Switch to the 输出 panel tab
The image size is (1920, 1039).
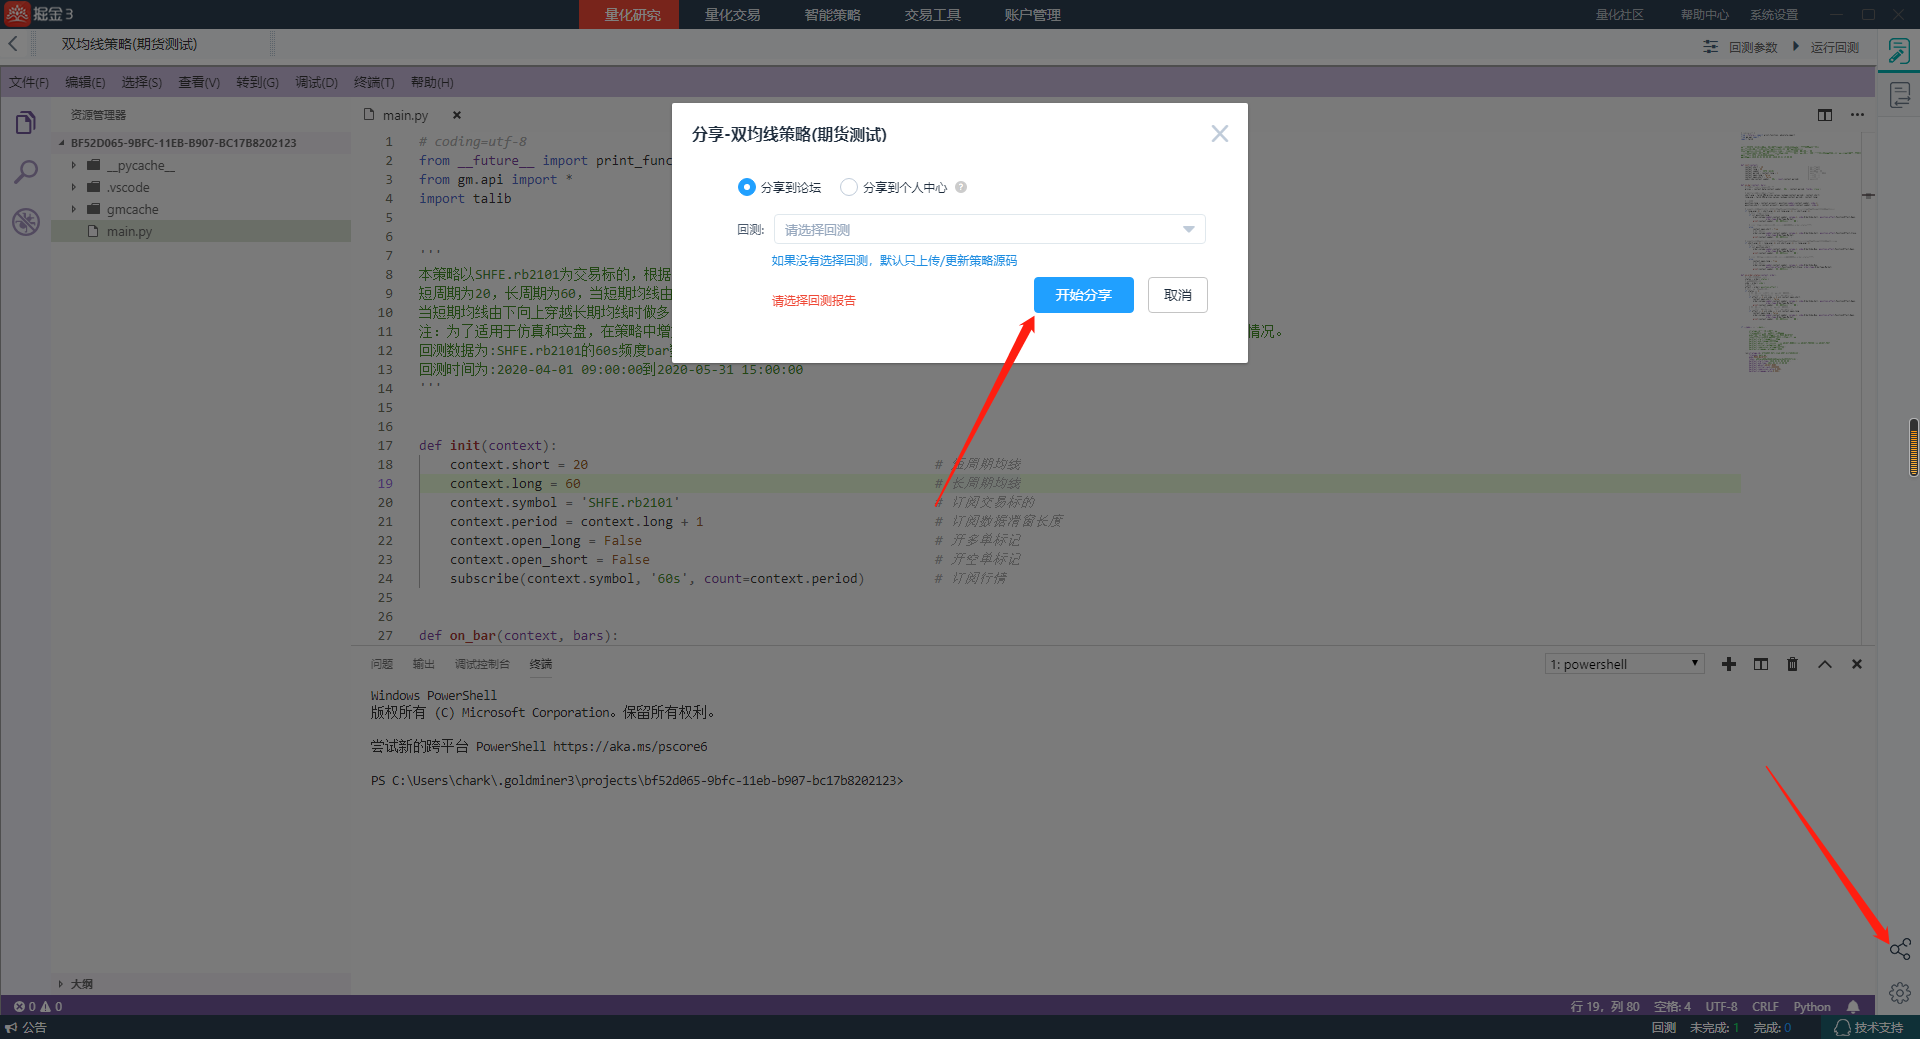point(424,664)
